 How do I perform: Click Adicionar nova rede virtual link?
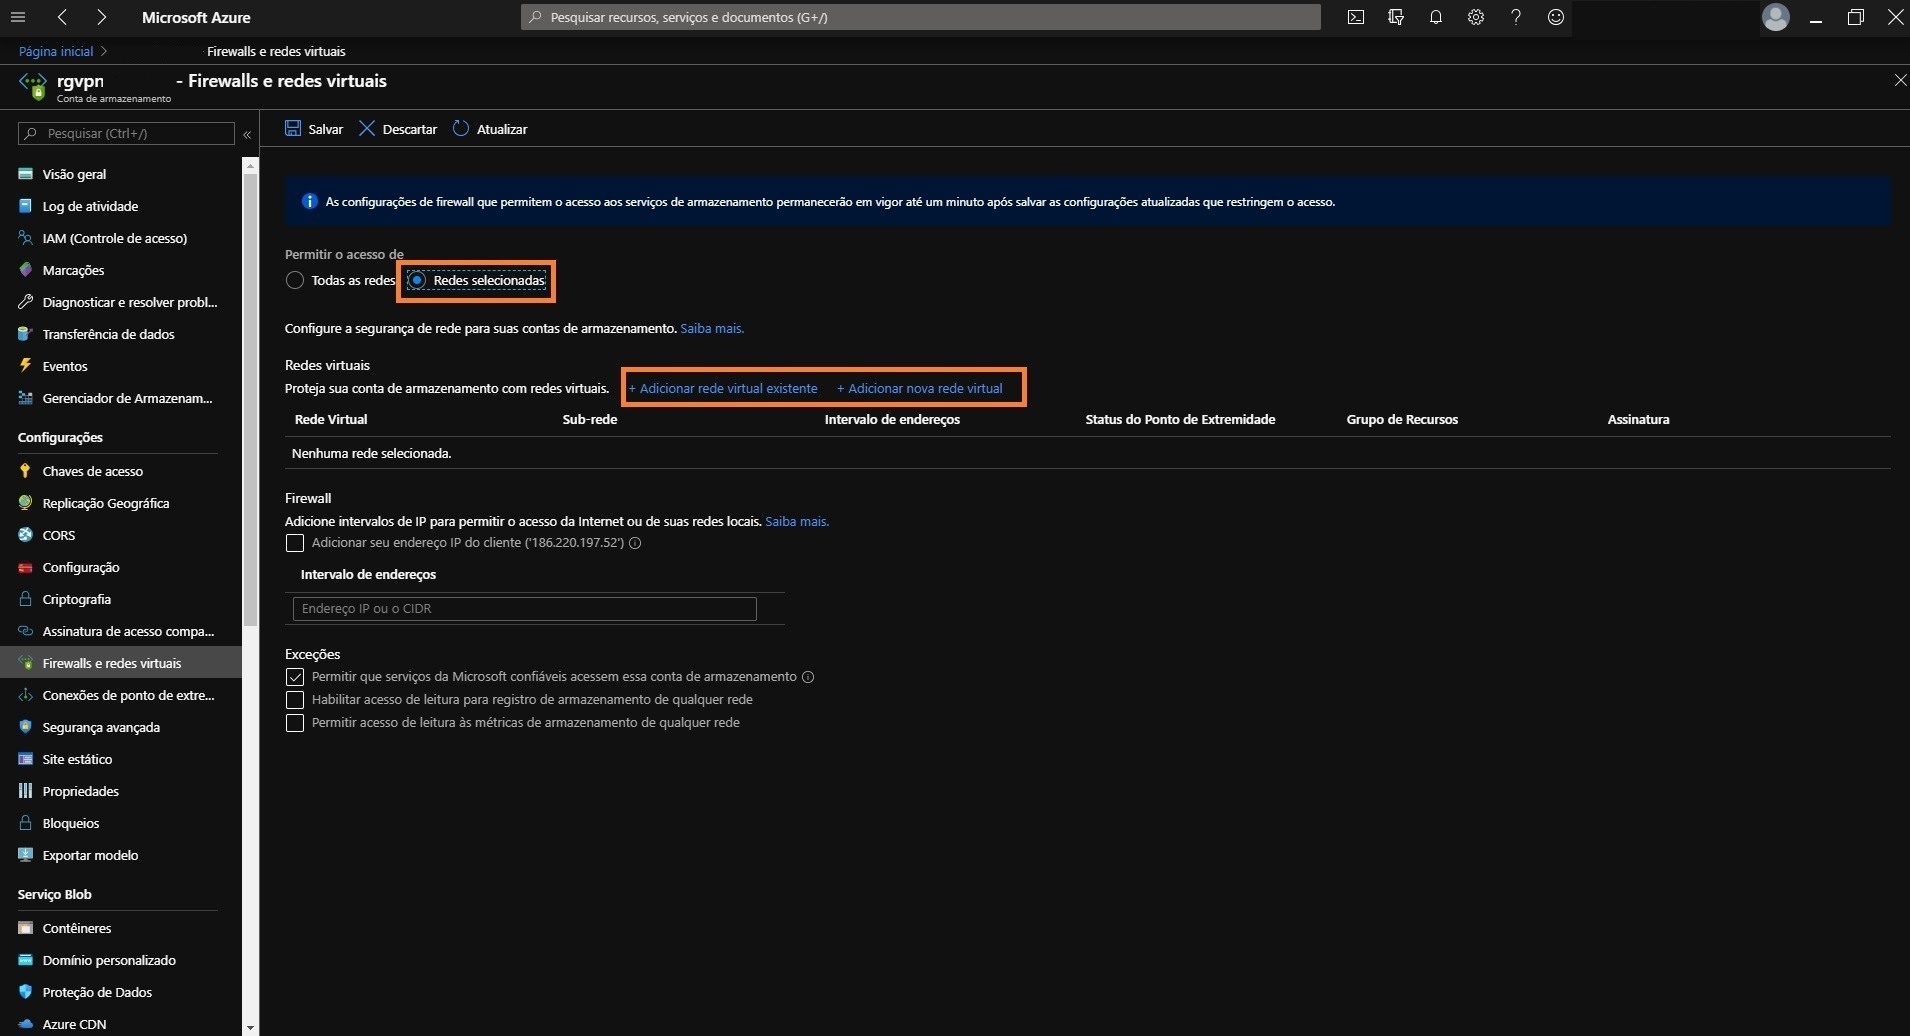pyautogui.click(x=919, y=388)
